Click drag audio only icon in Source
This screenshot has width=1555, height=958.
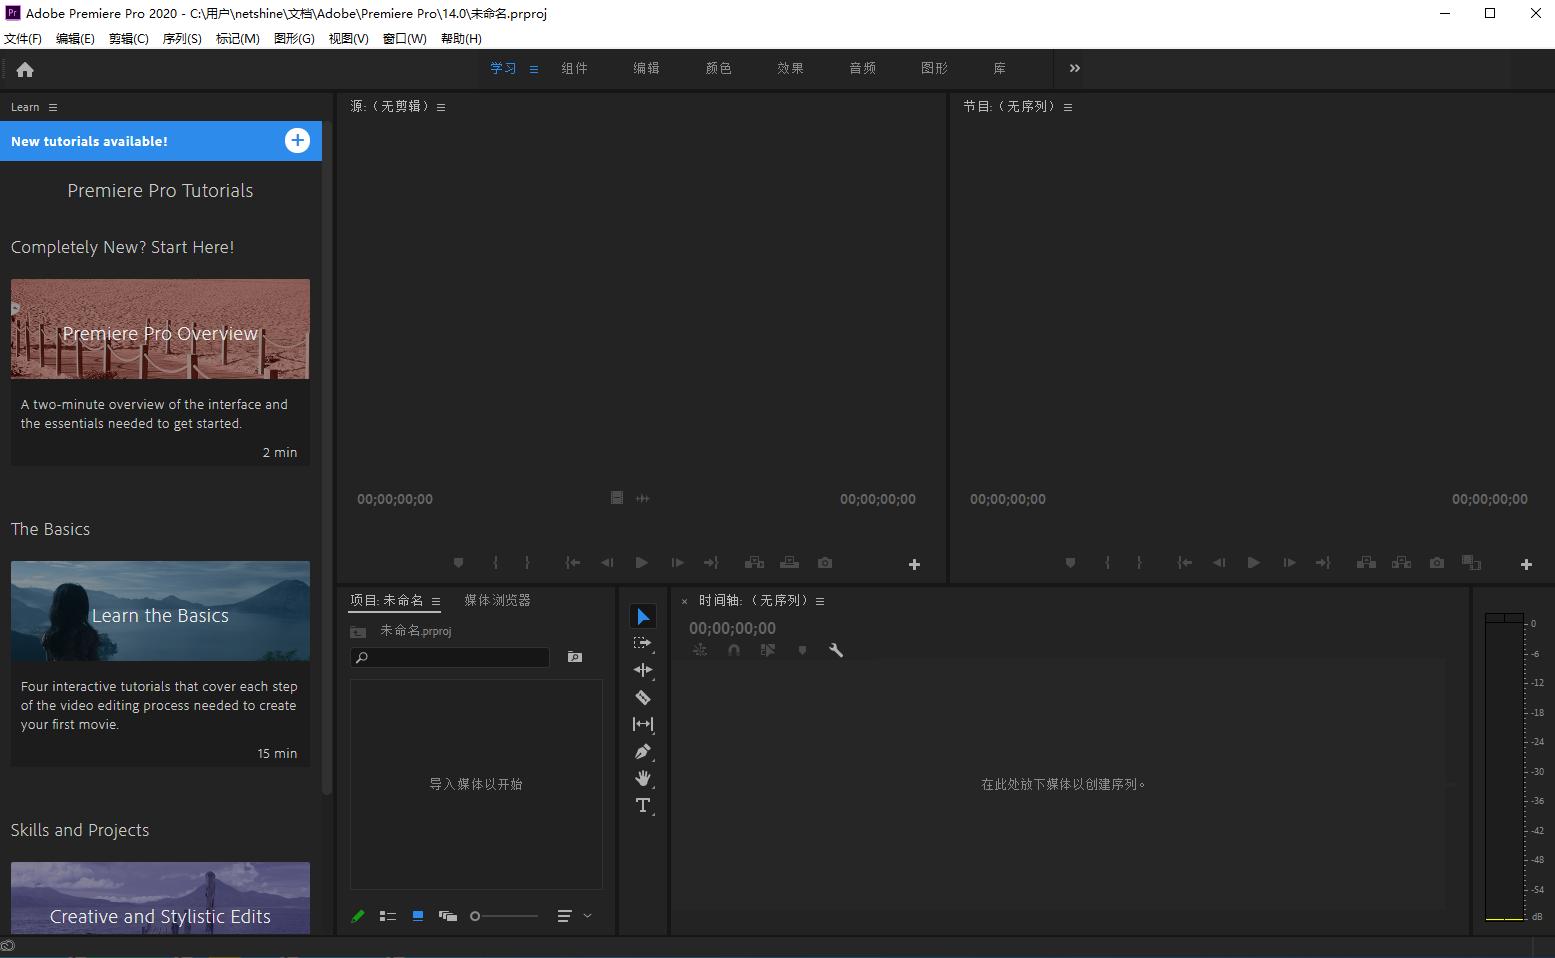tap(643, 498)
